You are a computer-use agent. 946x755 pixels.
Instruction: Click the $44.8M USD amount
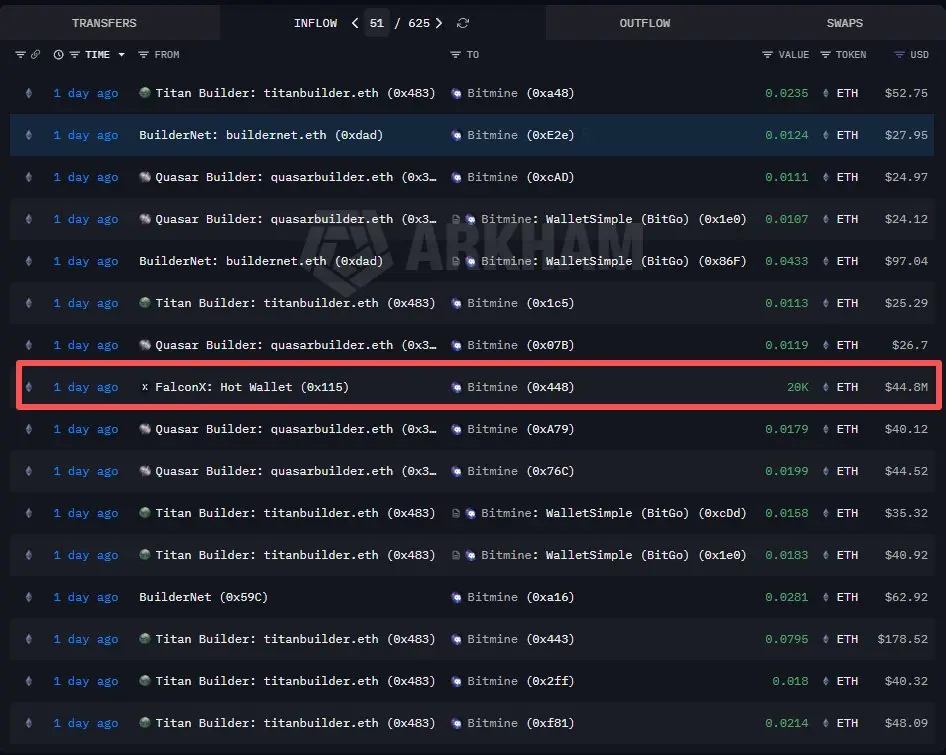pyautogui.click(x=906, y=387)
